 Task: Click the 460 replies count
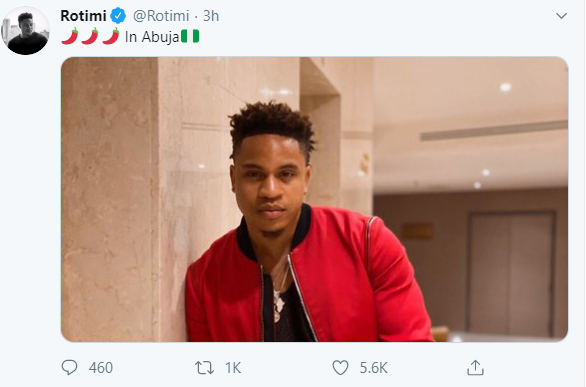tap(101, 368)
